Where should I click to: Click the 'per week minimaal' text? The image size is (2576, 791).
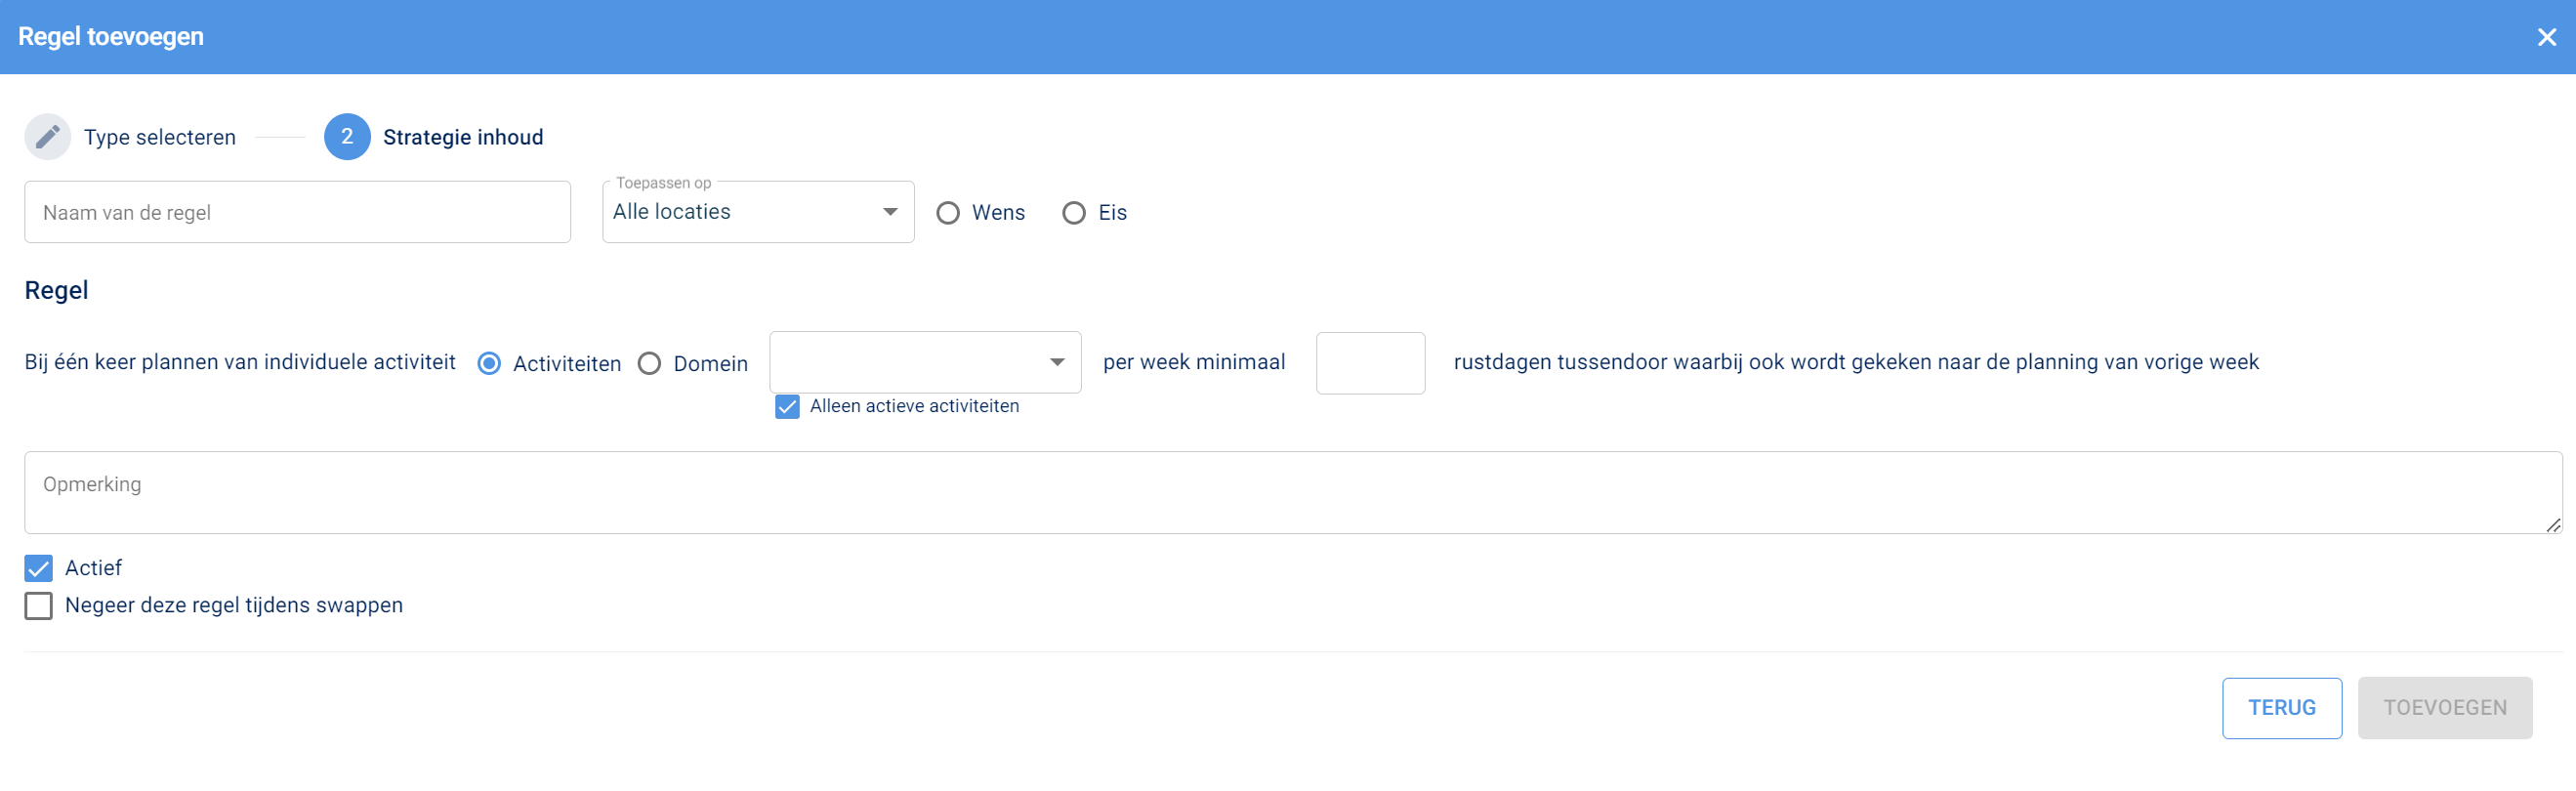(x=1194, y=362)
